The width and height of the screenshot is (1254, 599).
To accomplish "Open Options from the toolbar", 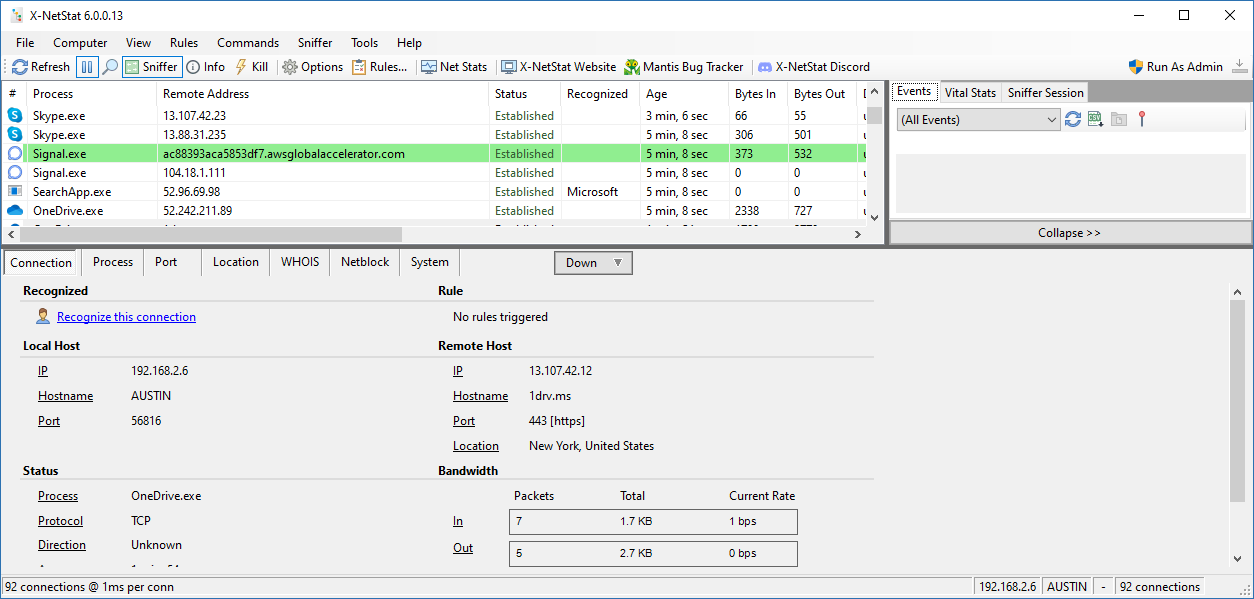I will click(x=312, y=67).
